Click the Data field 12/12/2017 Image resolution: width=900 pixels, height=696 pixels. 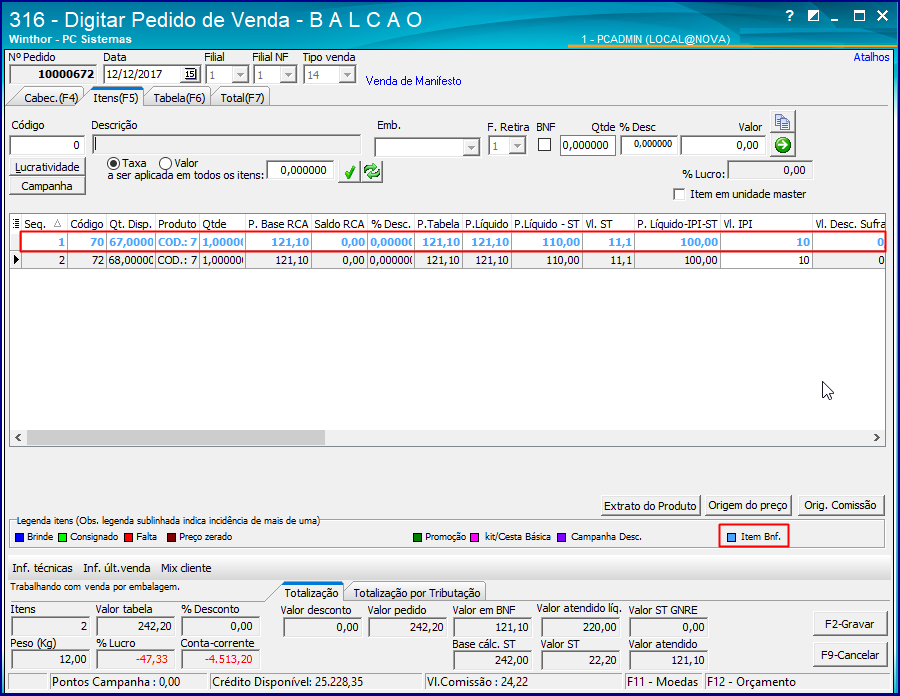coord(143,75)
